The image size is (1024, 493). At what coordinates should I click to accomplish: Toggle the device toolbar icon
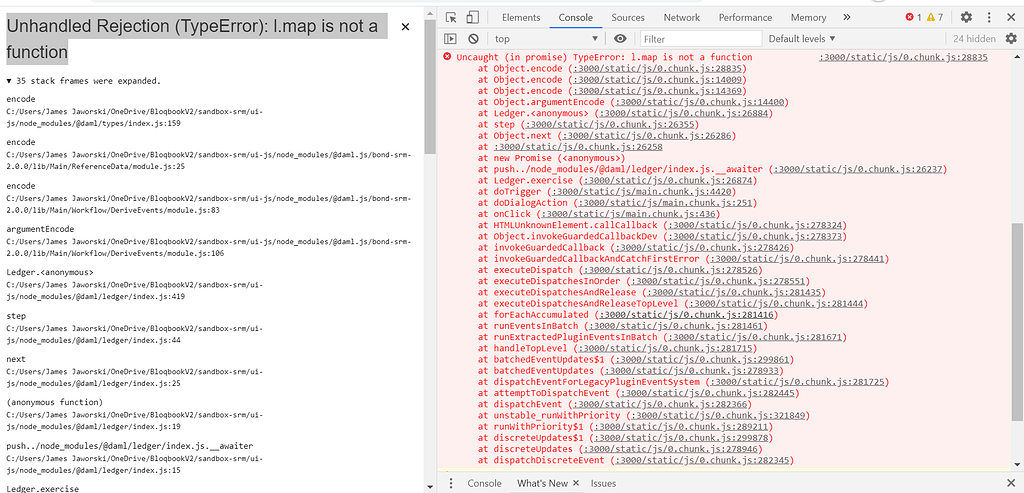[473, 18]
